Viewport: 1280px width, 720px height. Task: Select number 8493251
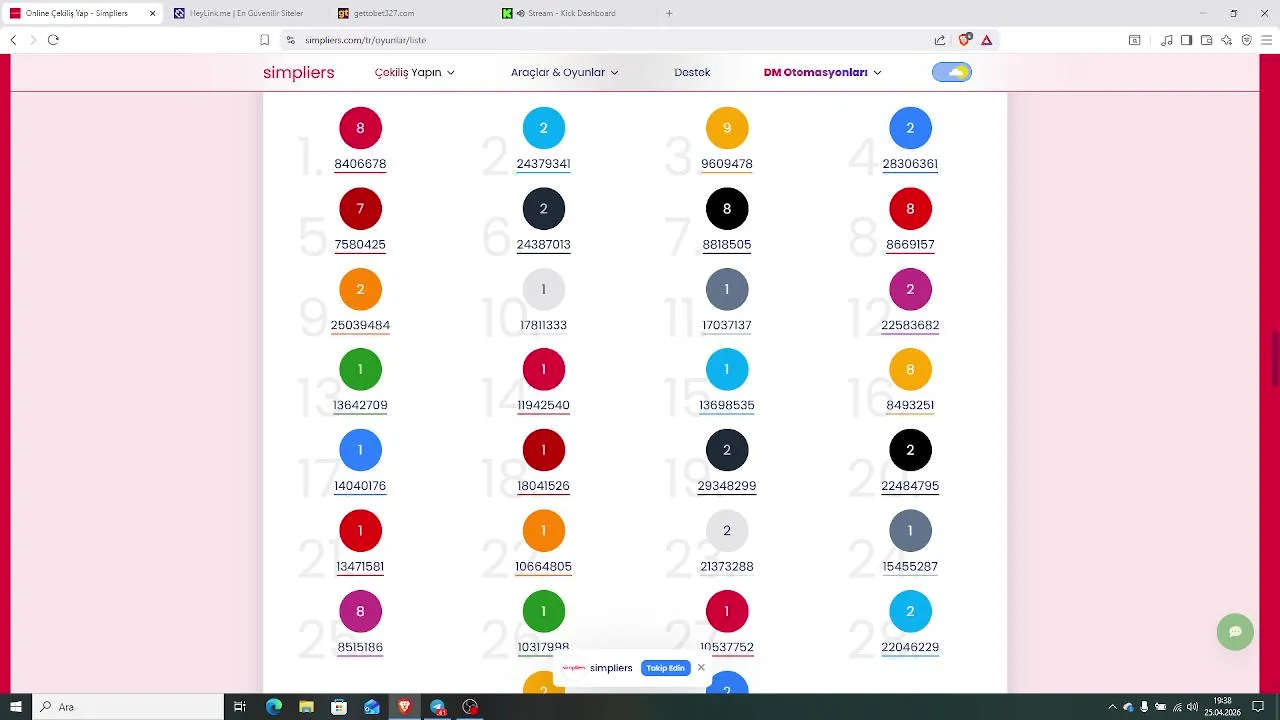pos(910,406)
